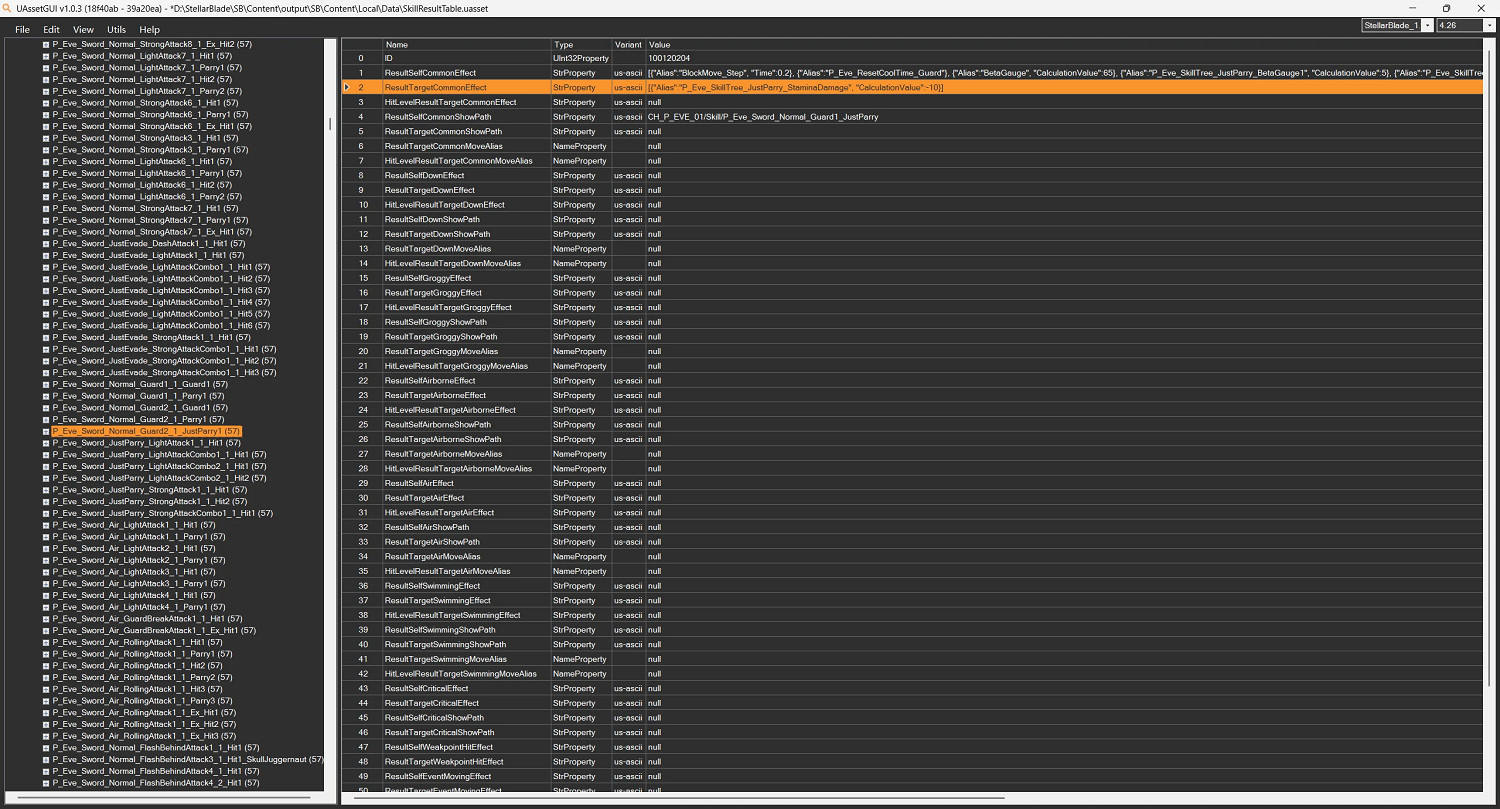This screenshot has height=809, width=1500.
Task: Click the Type column header
Action: pyautogui.click(x=580, y=45)
